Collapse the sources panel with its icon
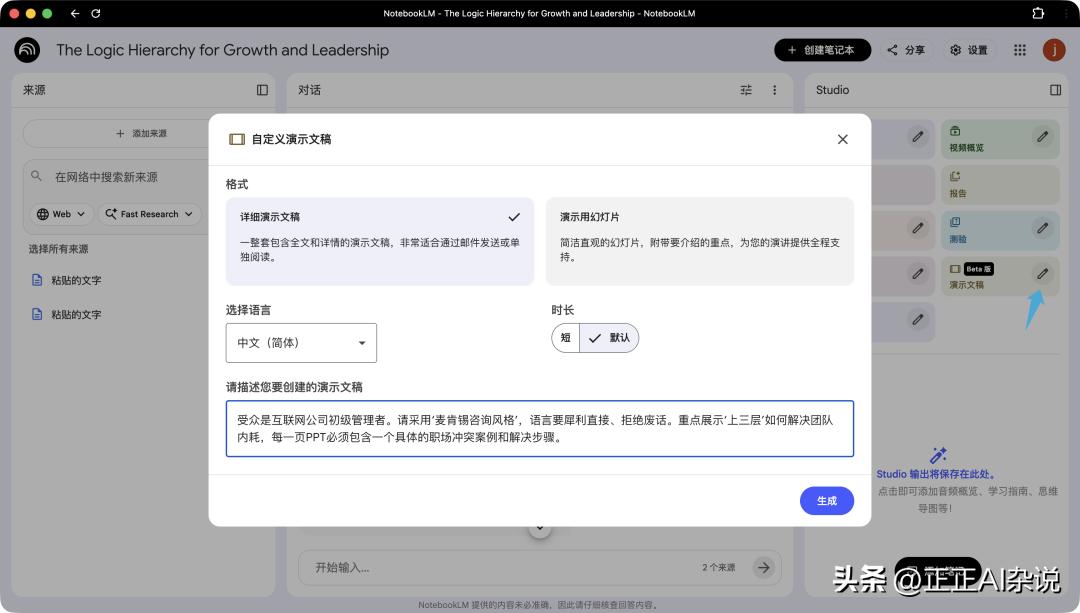1080x613 pixels. click(x=262, y=90)
